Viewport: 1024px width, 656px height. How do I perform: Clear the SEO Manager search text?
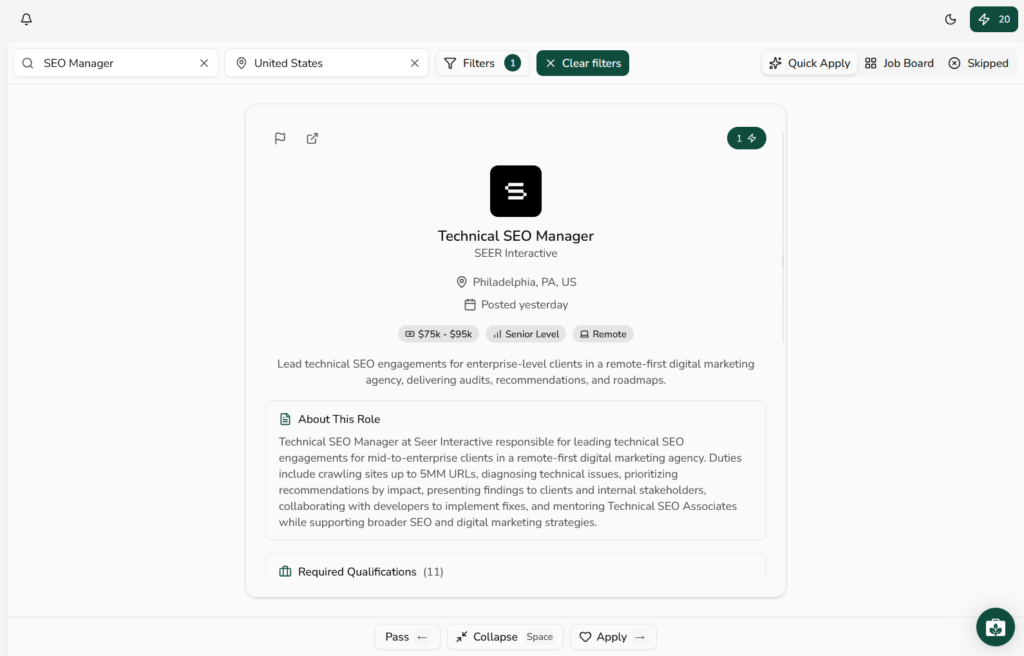tap(204, 63)
